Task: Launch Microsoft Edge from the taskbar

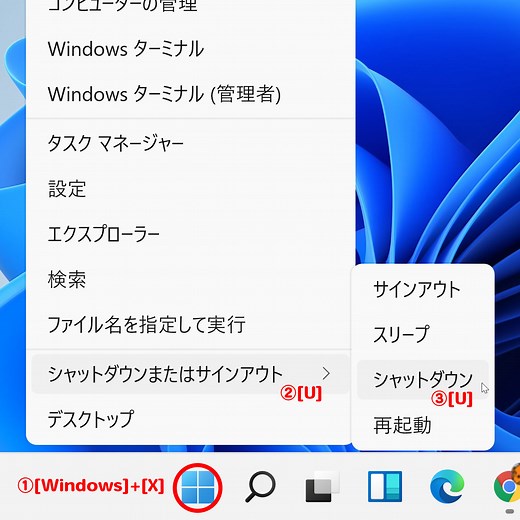Action: coord(447,487)
